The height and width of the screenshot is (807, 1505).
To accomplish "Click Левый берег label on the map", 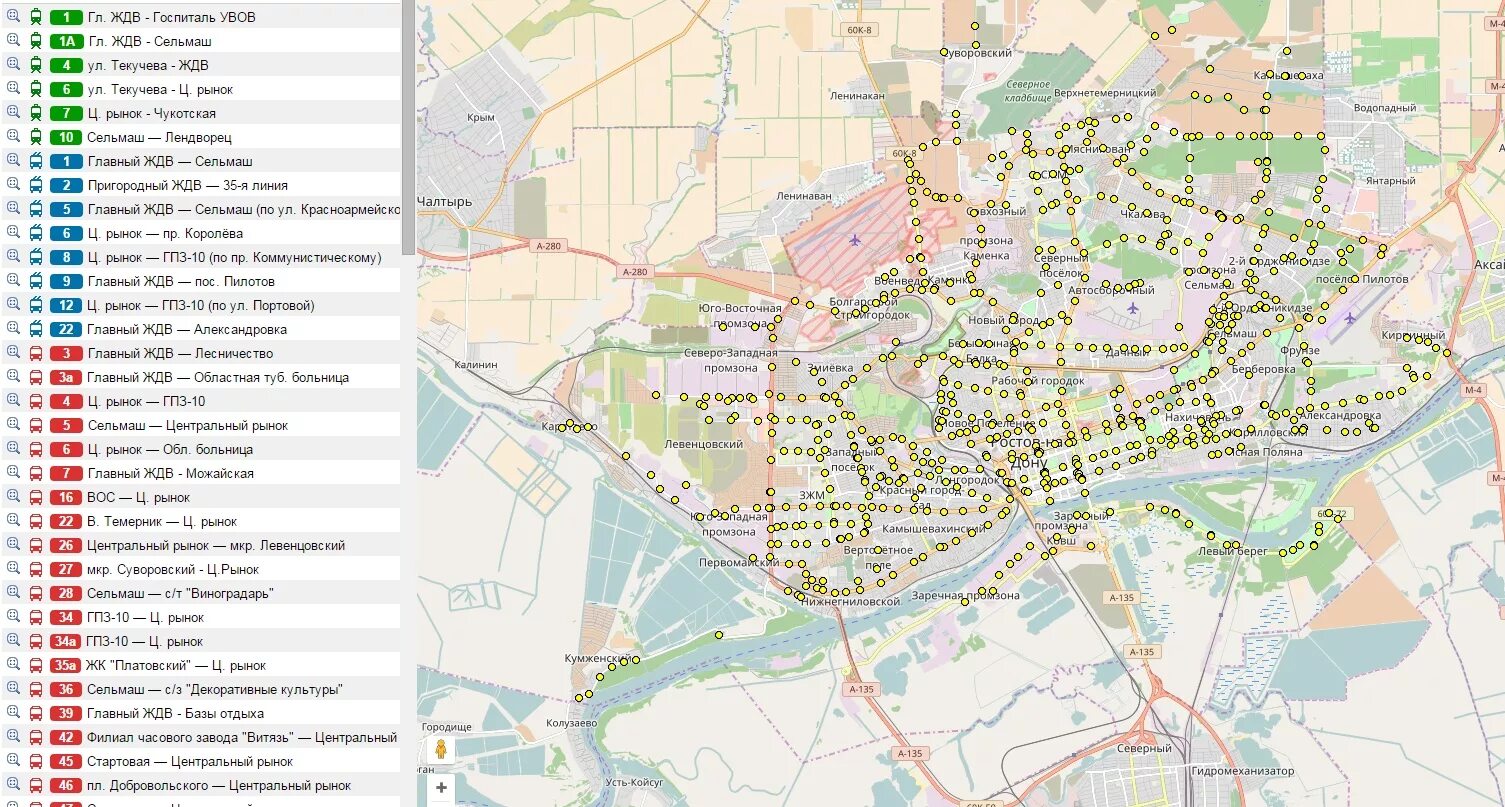I will tap(1233, 551).
